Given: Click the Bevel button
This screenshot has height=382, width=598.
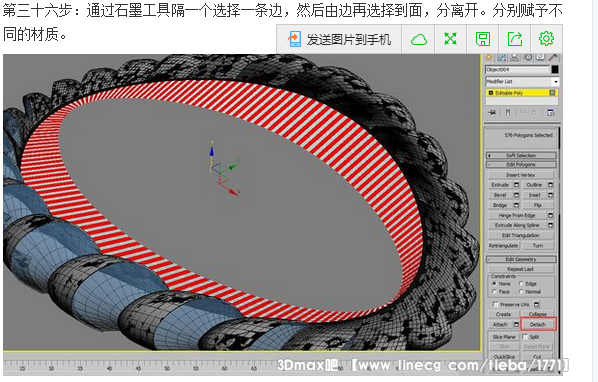Looking at the screenshot, I should point(500,195).
